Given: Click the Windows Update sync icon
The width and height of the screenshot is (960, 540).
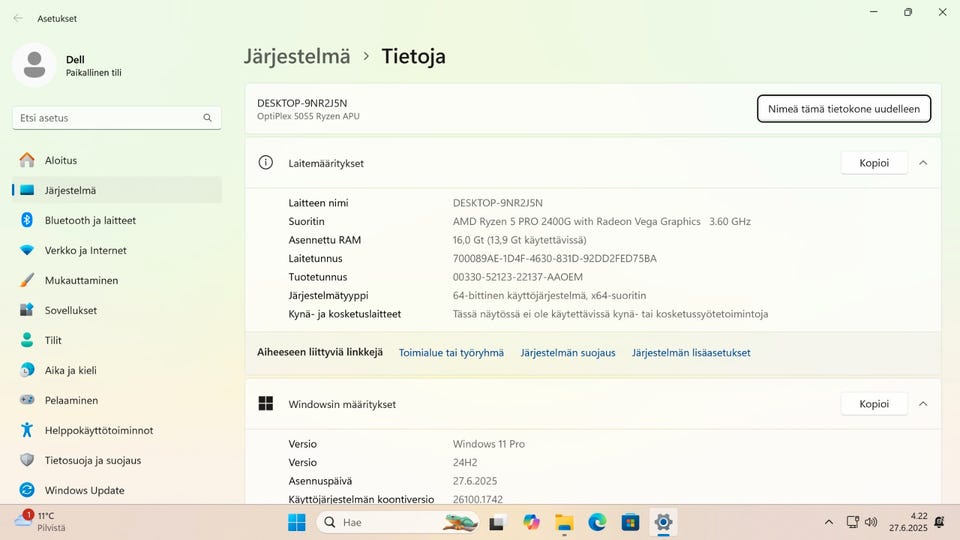Looking at the screenshot, I should pyautogui.click(x=27, y=490).
